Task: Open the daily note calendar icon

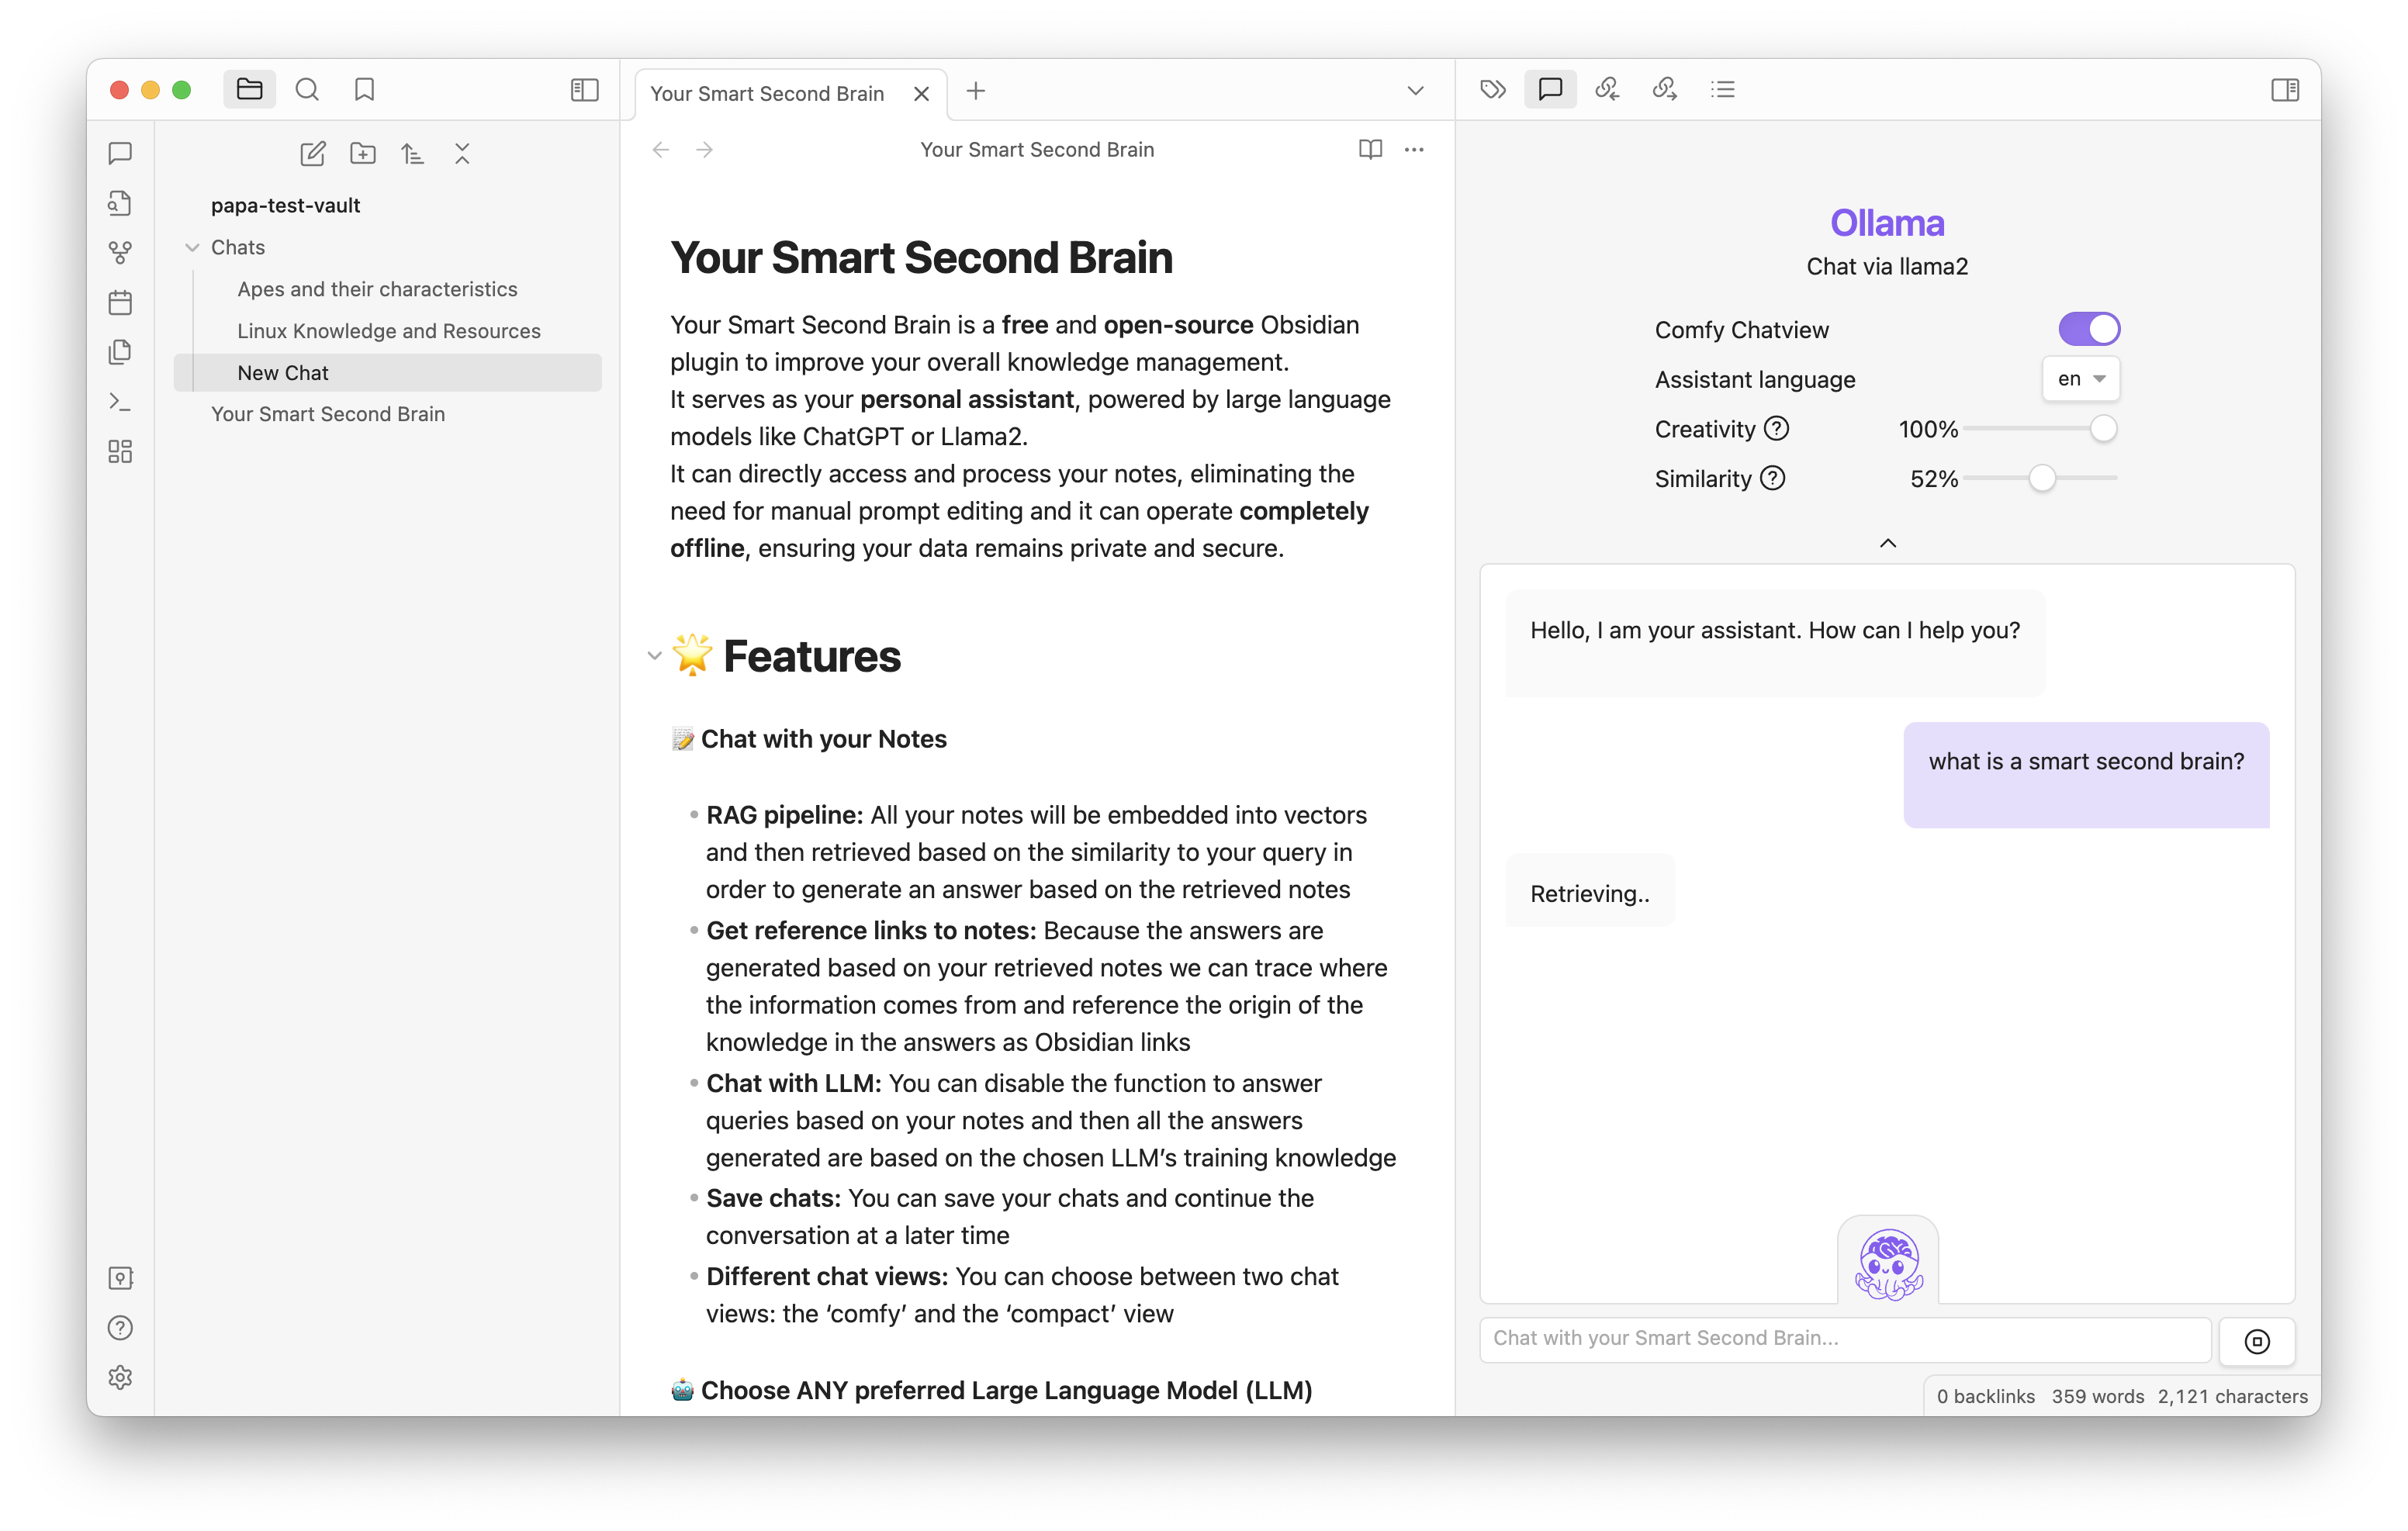Action: click(x=120, y=302)
